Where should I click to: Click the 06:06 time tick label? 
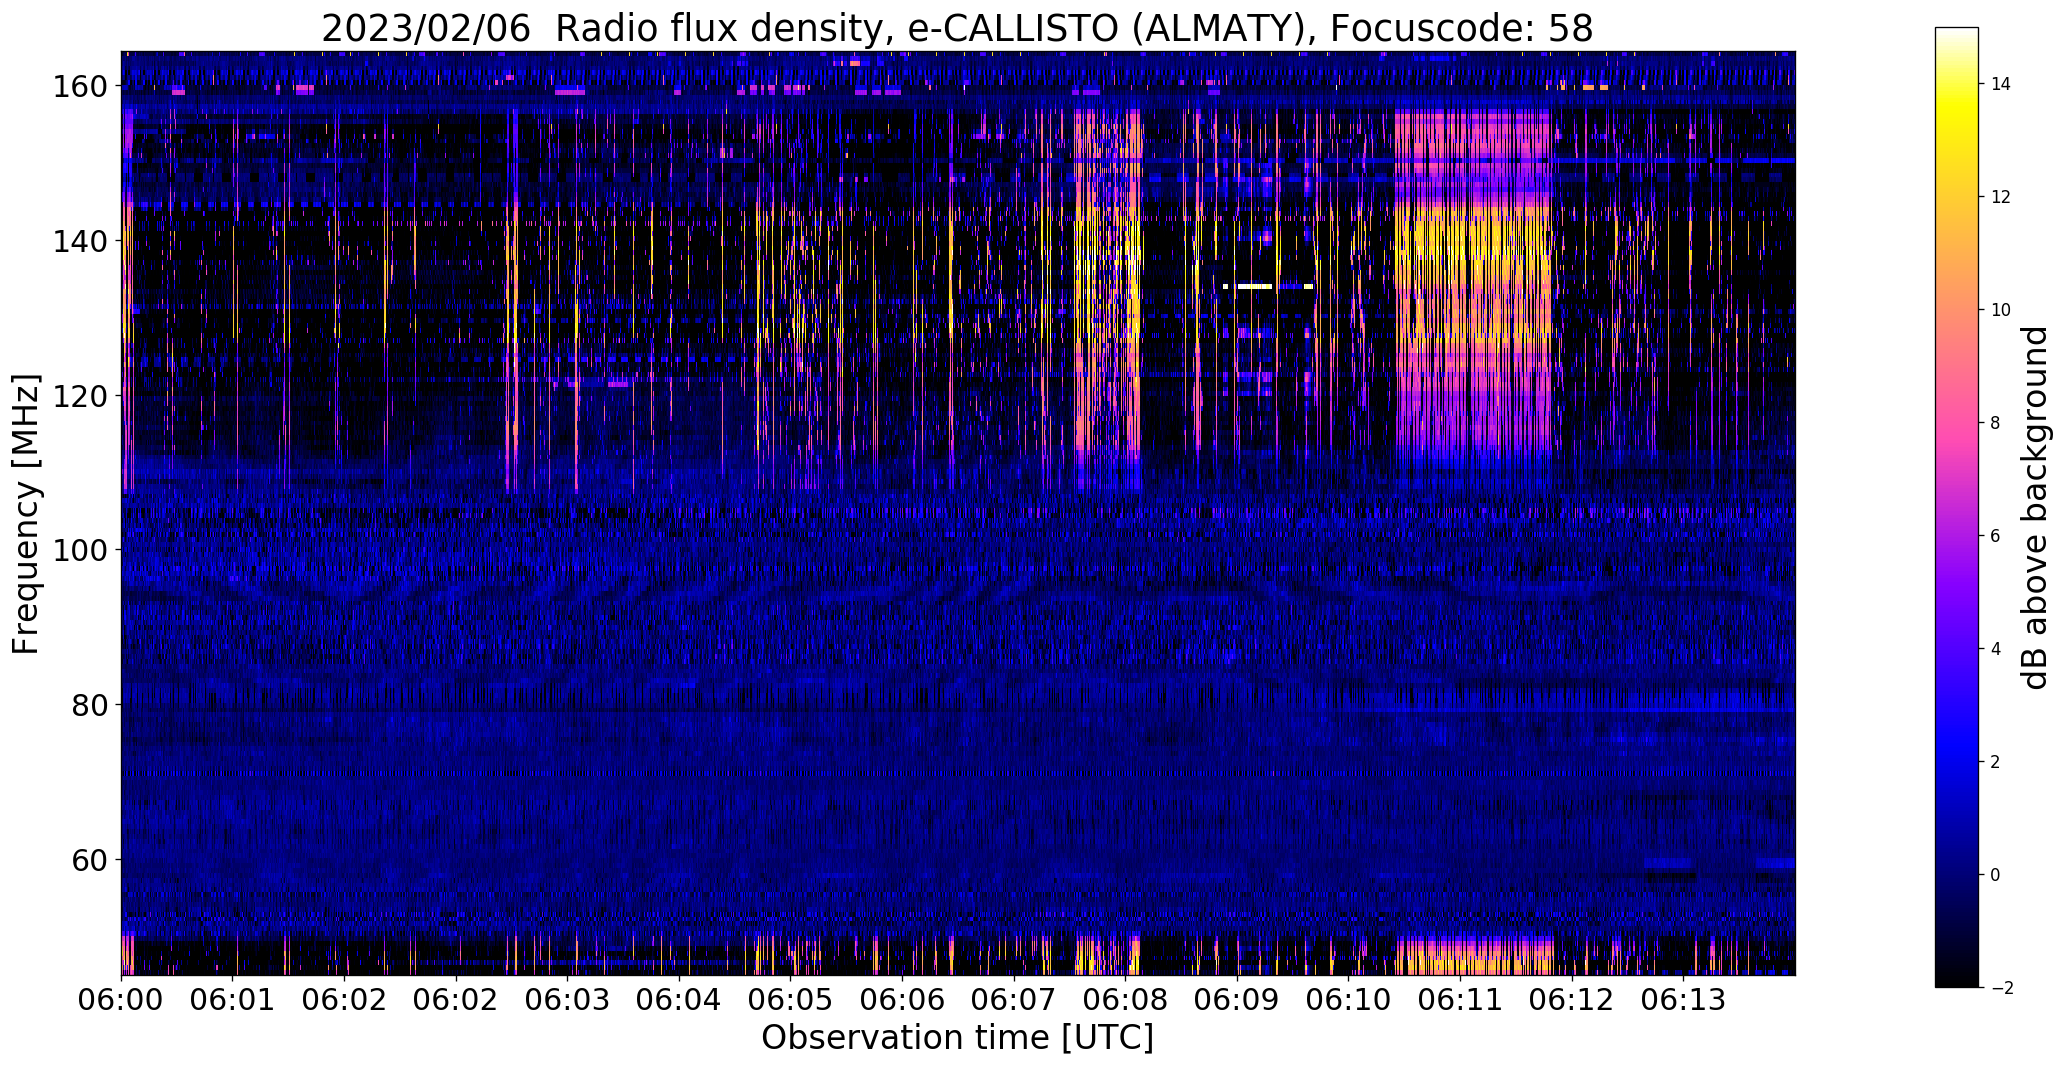click(x=902, y=999)
